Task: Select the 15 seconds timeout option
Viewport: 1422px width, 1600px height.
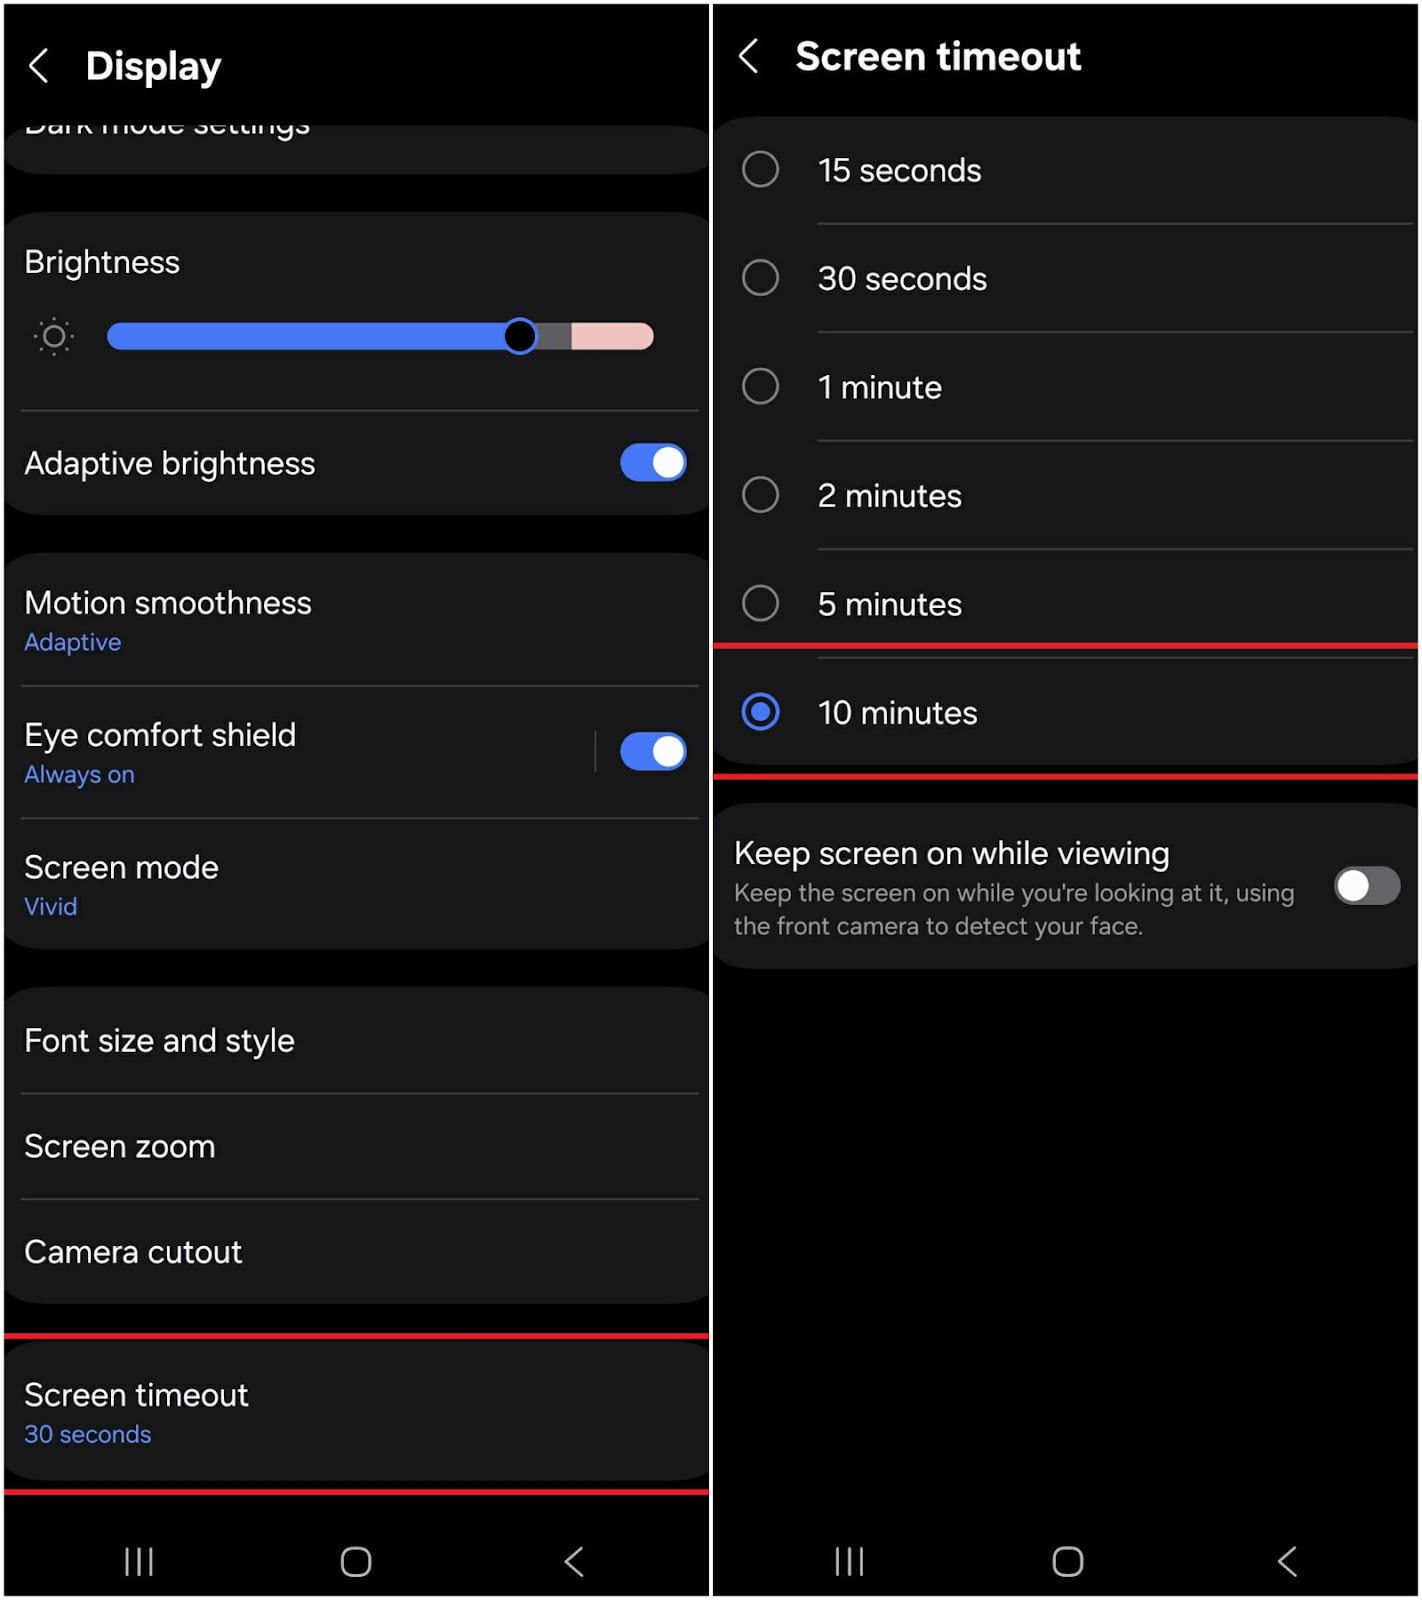Action: point(761,170)
